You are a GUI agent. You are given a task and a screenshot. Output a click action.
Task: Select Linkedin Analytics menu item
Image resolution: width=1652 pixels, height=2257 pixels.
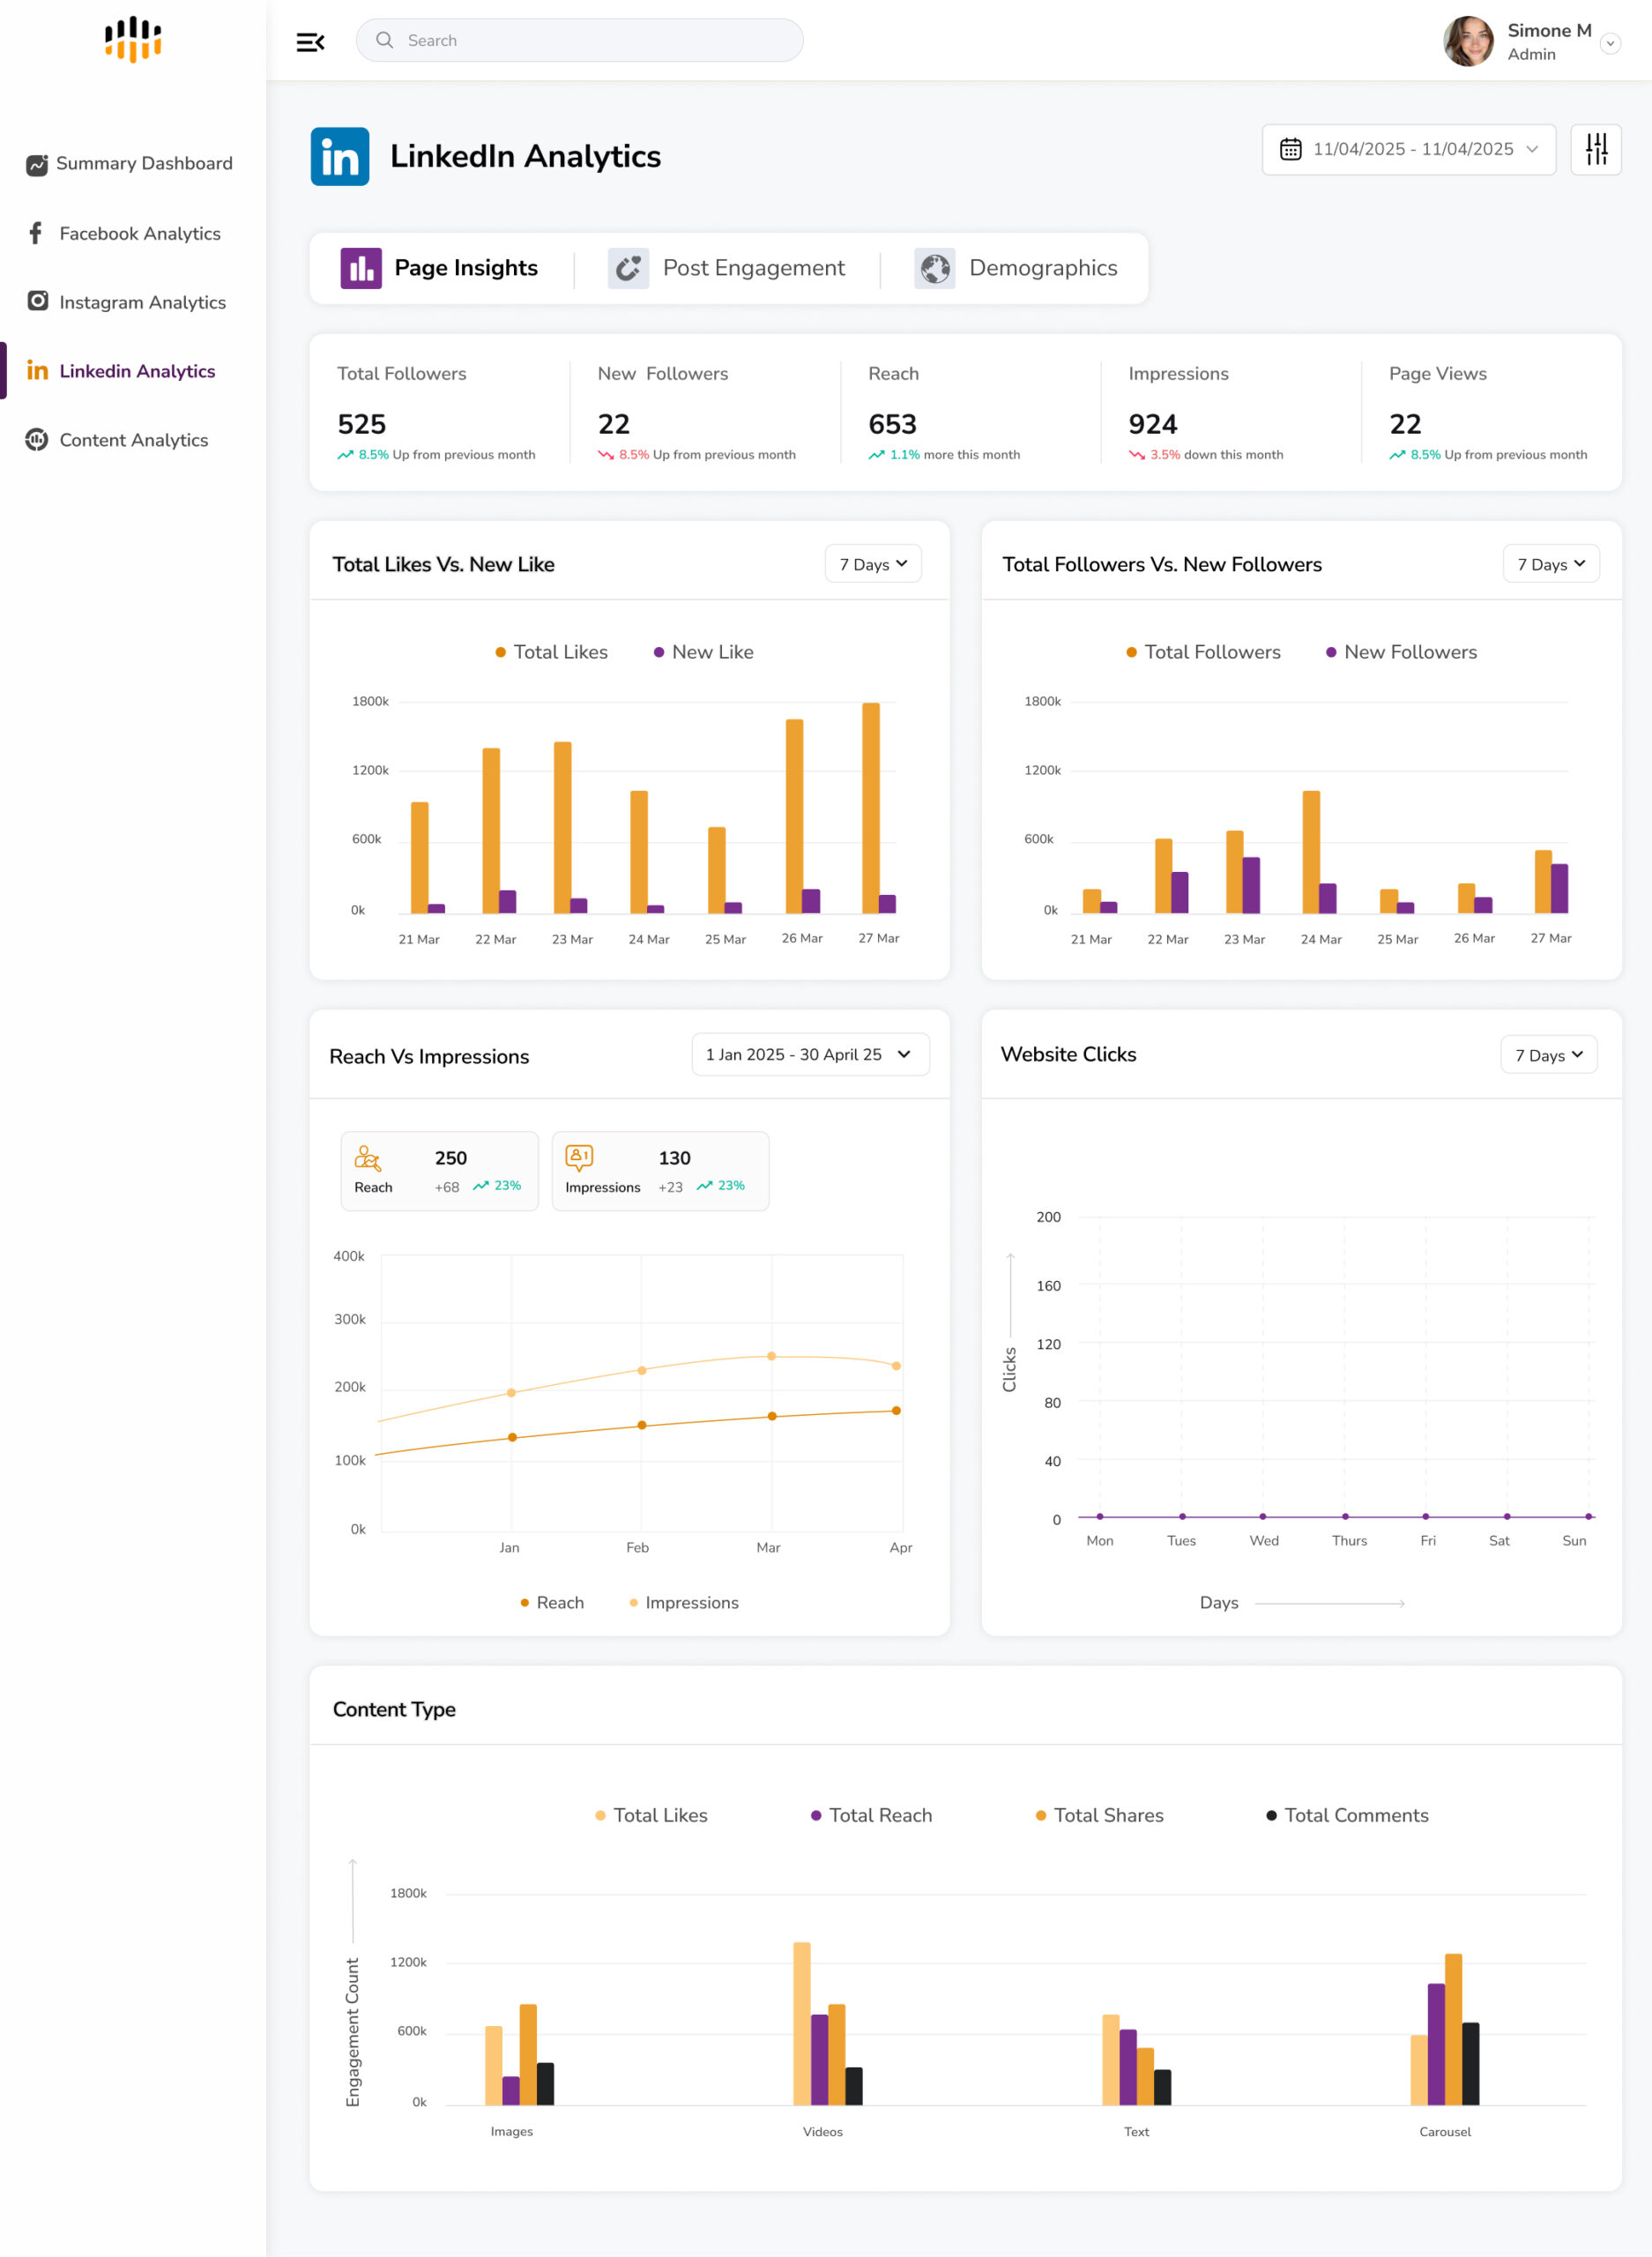tap(137, 371)
